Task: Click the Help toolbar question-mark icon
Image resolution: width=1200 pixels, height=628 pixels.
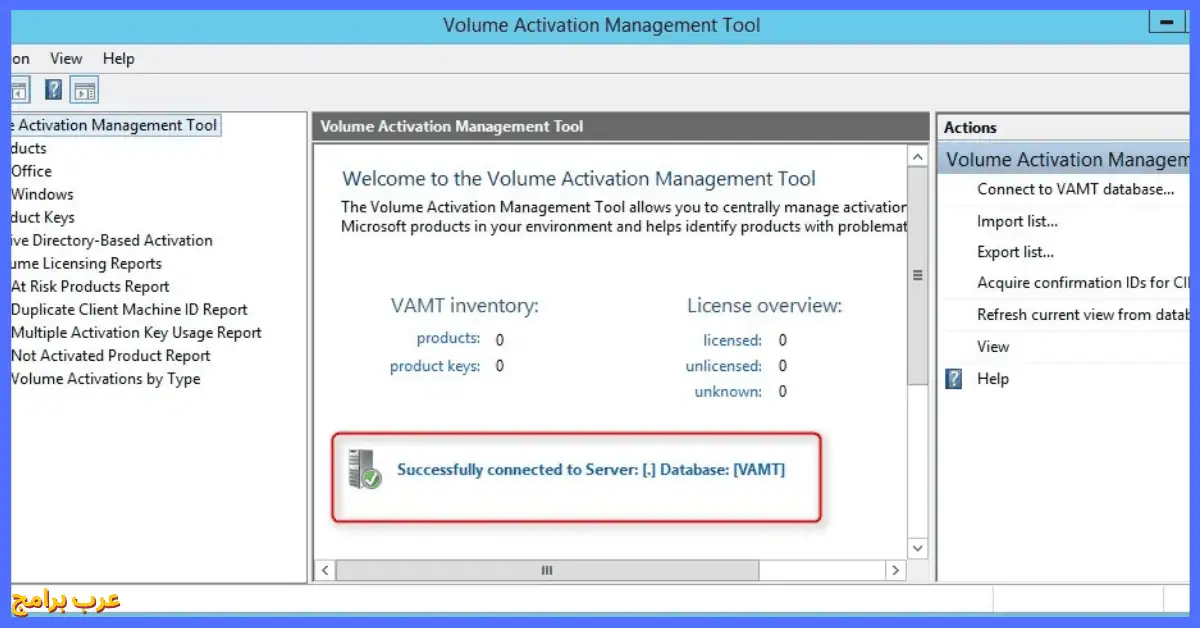Action: [x=54, y=90]
